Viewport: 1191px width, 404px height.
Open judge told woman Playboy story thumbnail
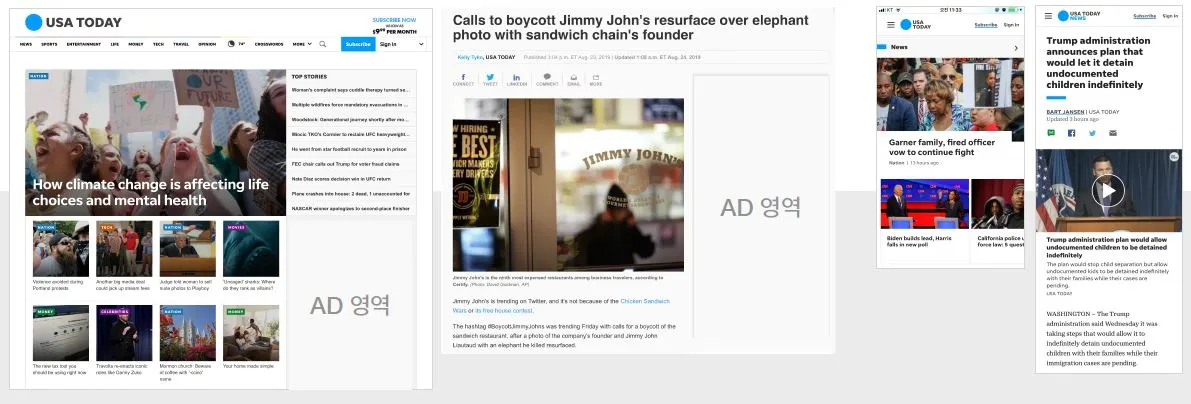click(188, 249)
